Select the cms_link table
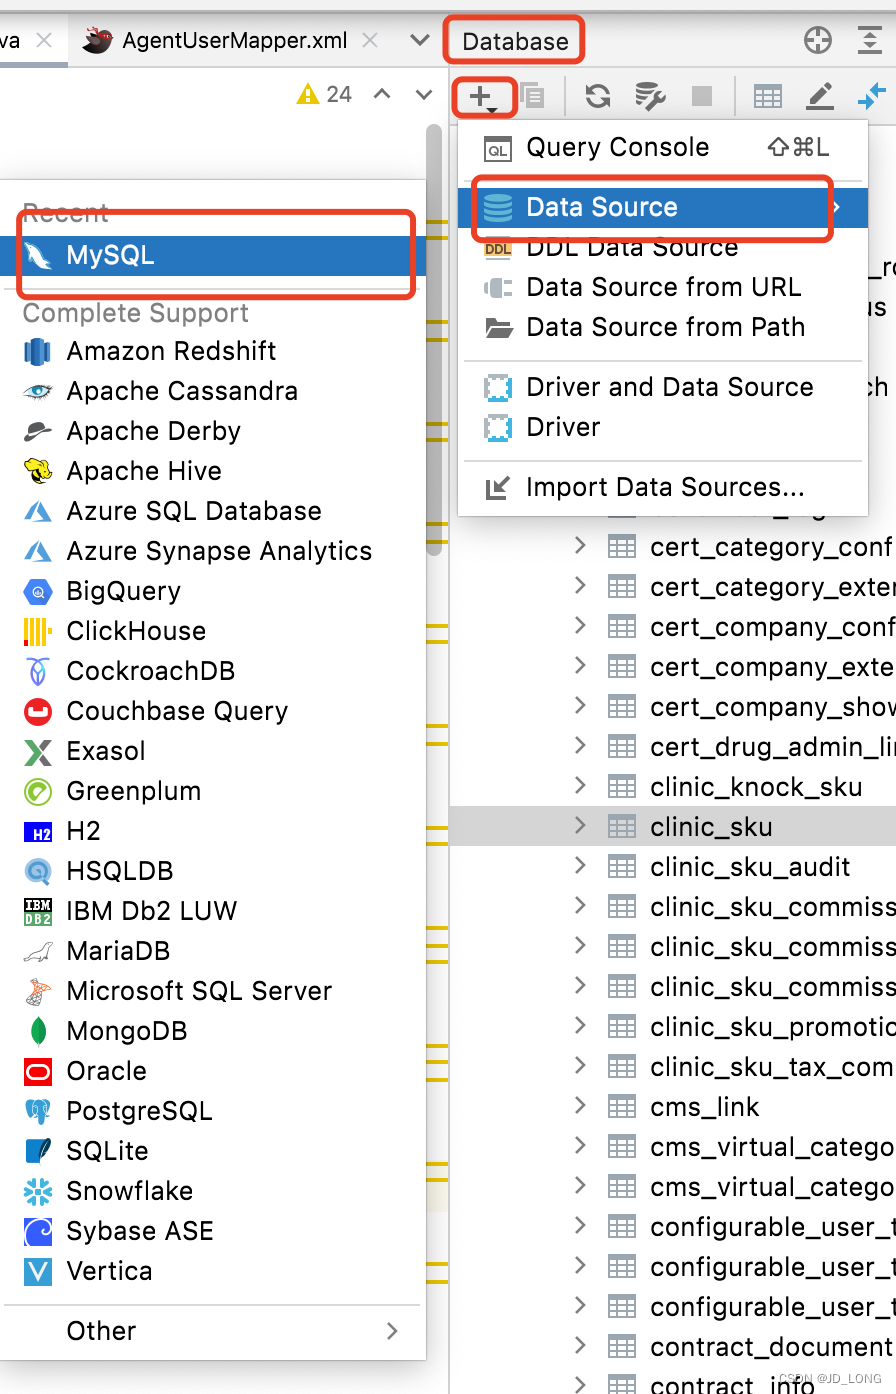Viewport: 896px width, 1394px height. [x=705, y=1107]
